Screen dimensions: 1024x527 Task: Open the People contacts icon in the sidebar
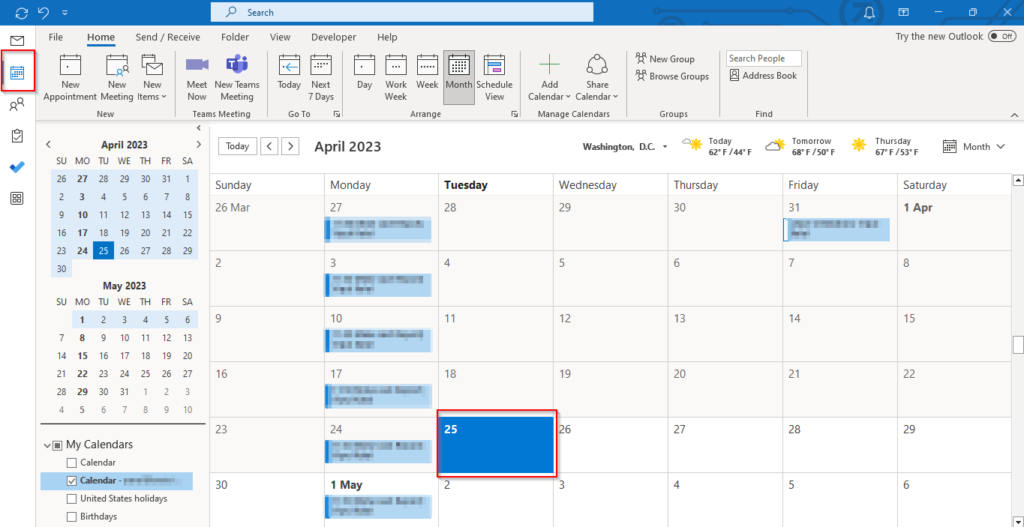17,103
